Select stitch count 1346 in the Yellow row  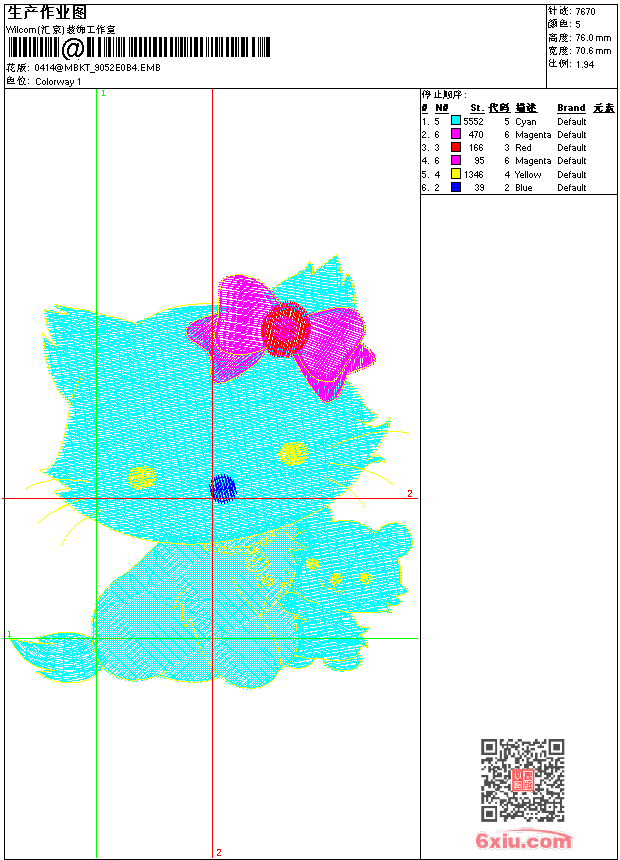[474, 174]
